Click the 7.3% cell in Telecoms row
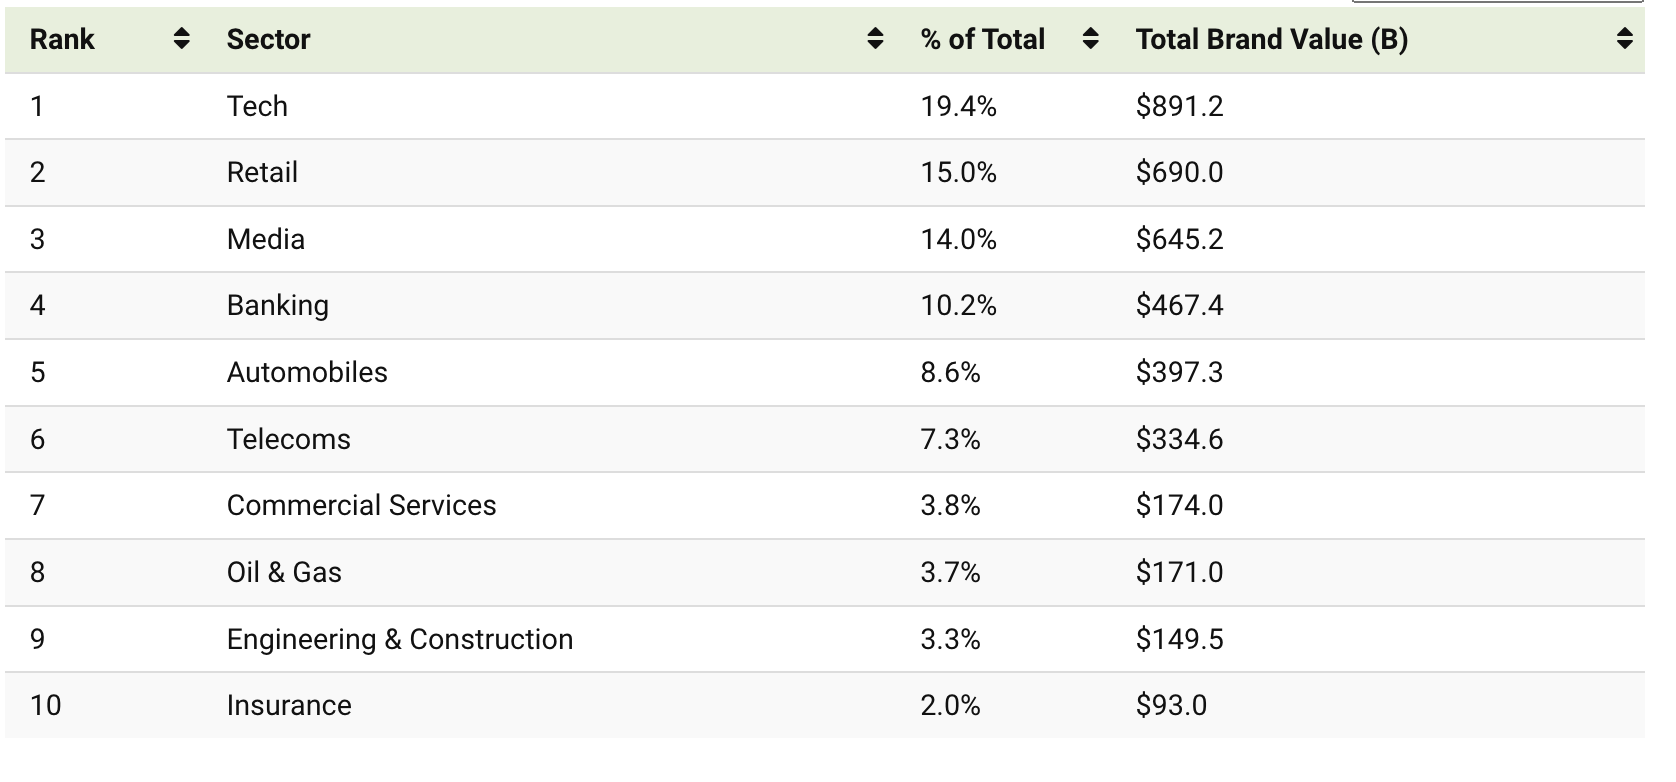 point(950,439)
